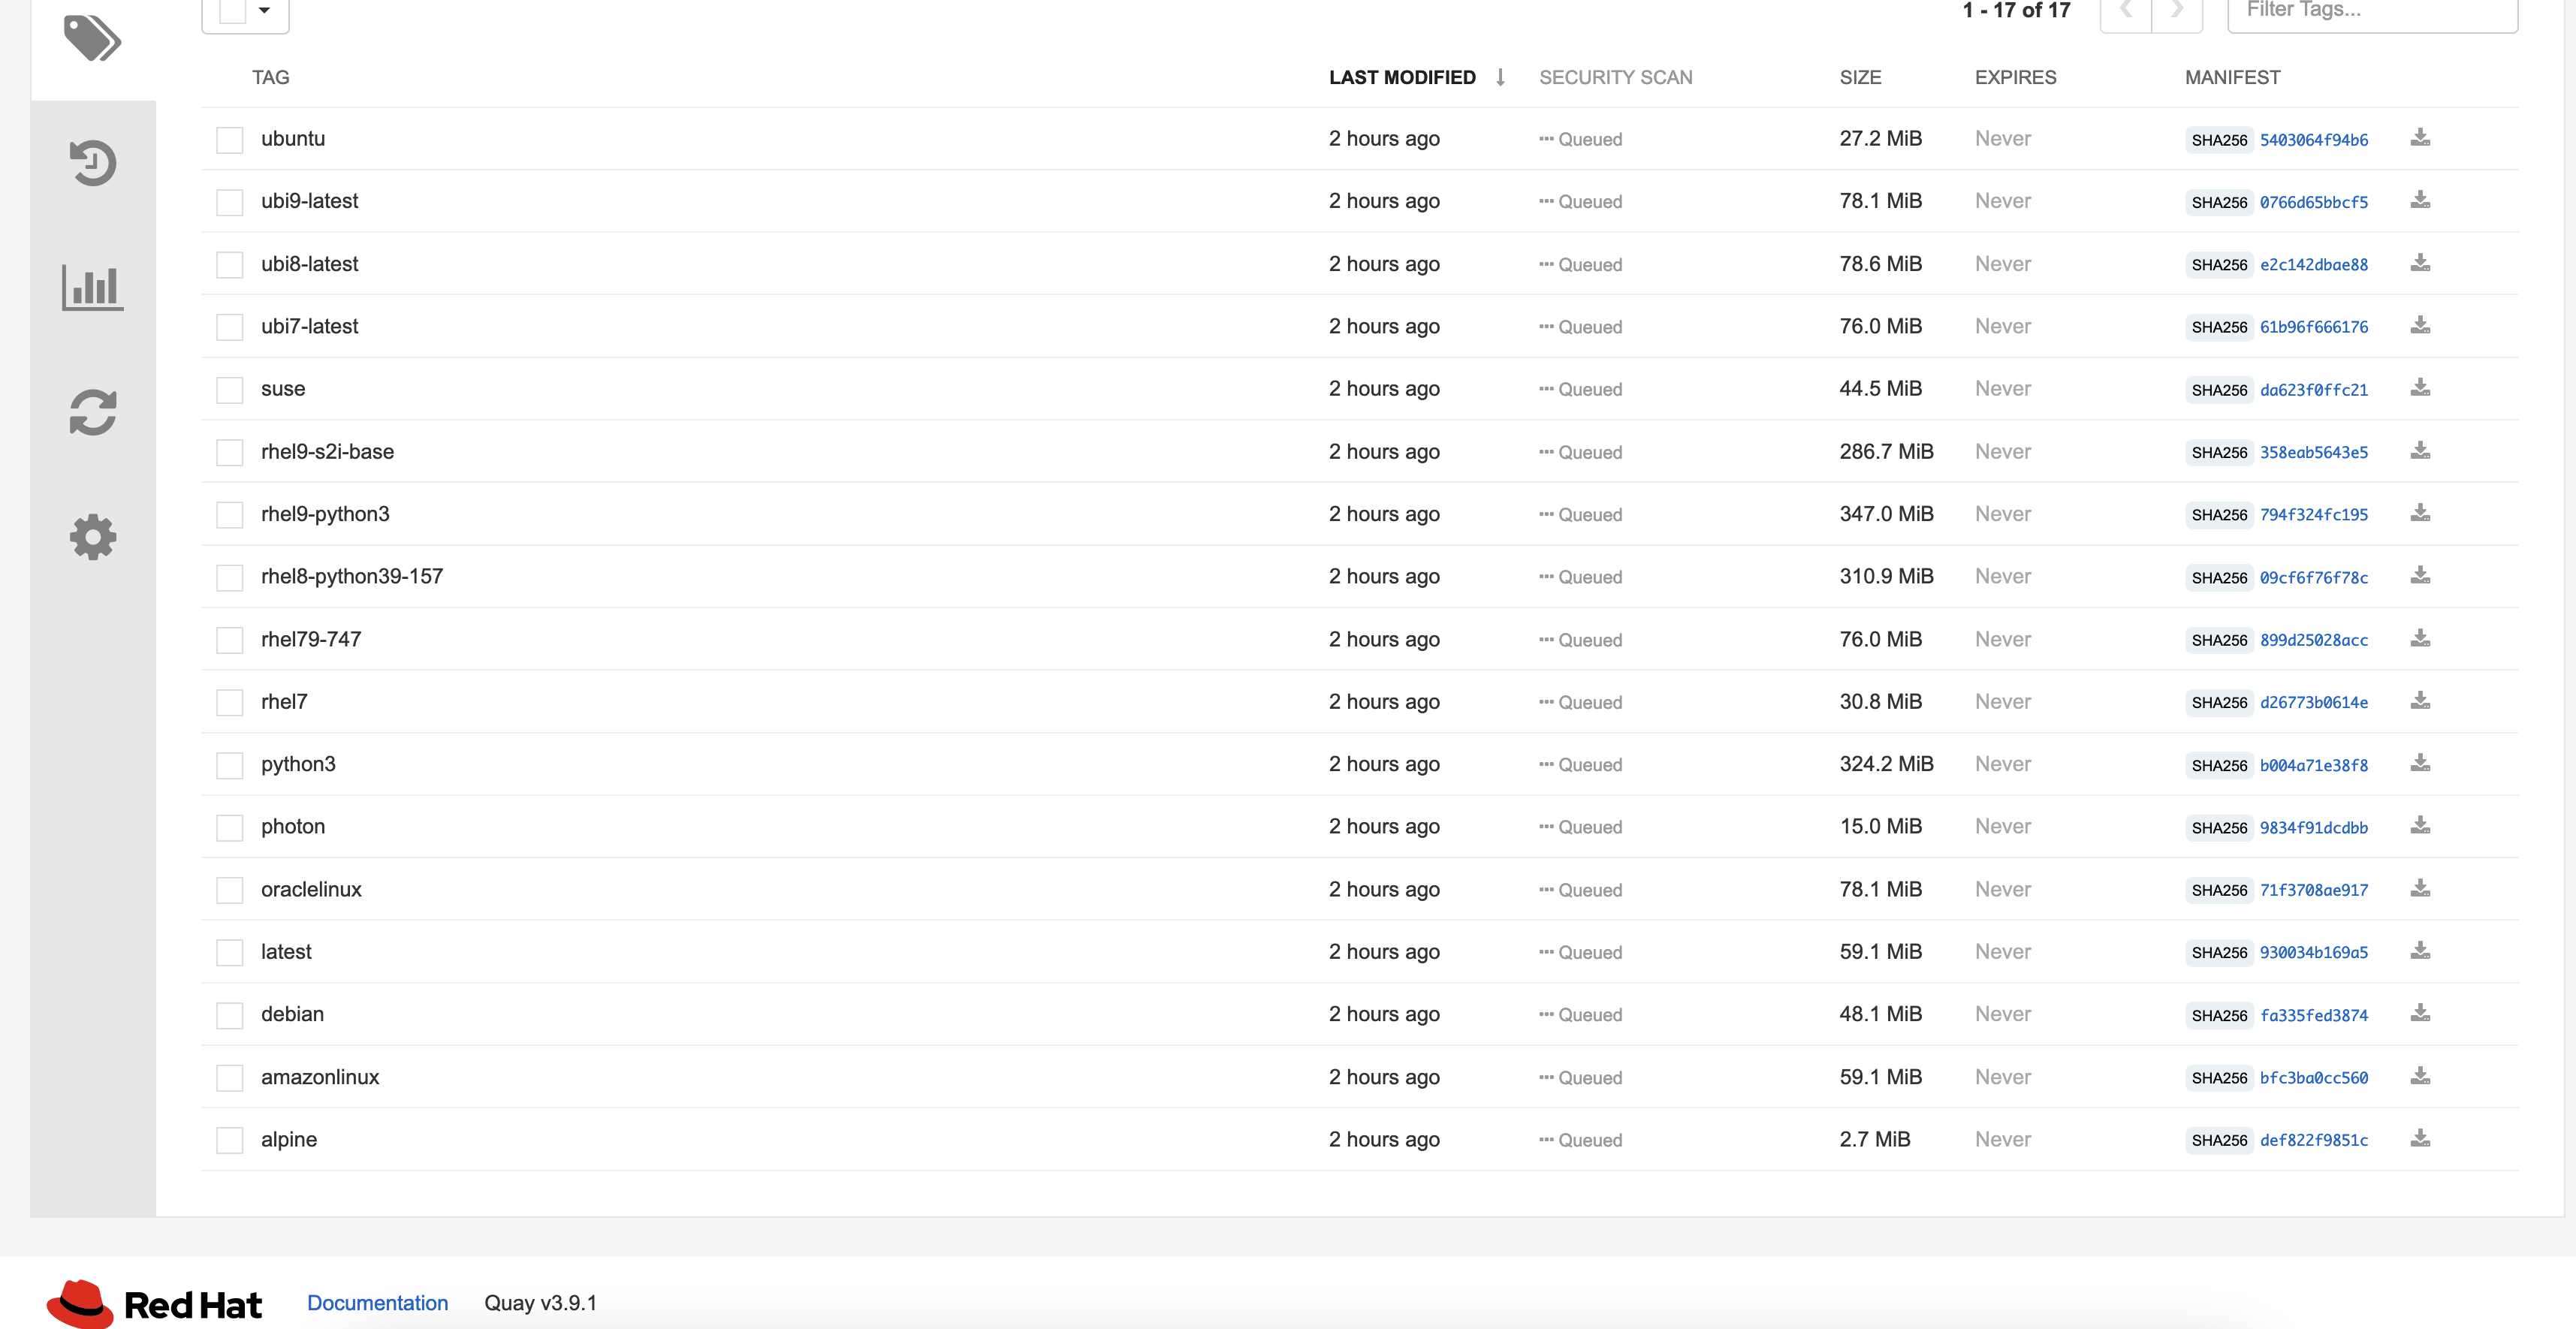Open the Mirroring sync arrows icon
Screen dimensions: 2576x1329
pyautogui.click(x=92, y=412)
